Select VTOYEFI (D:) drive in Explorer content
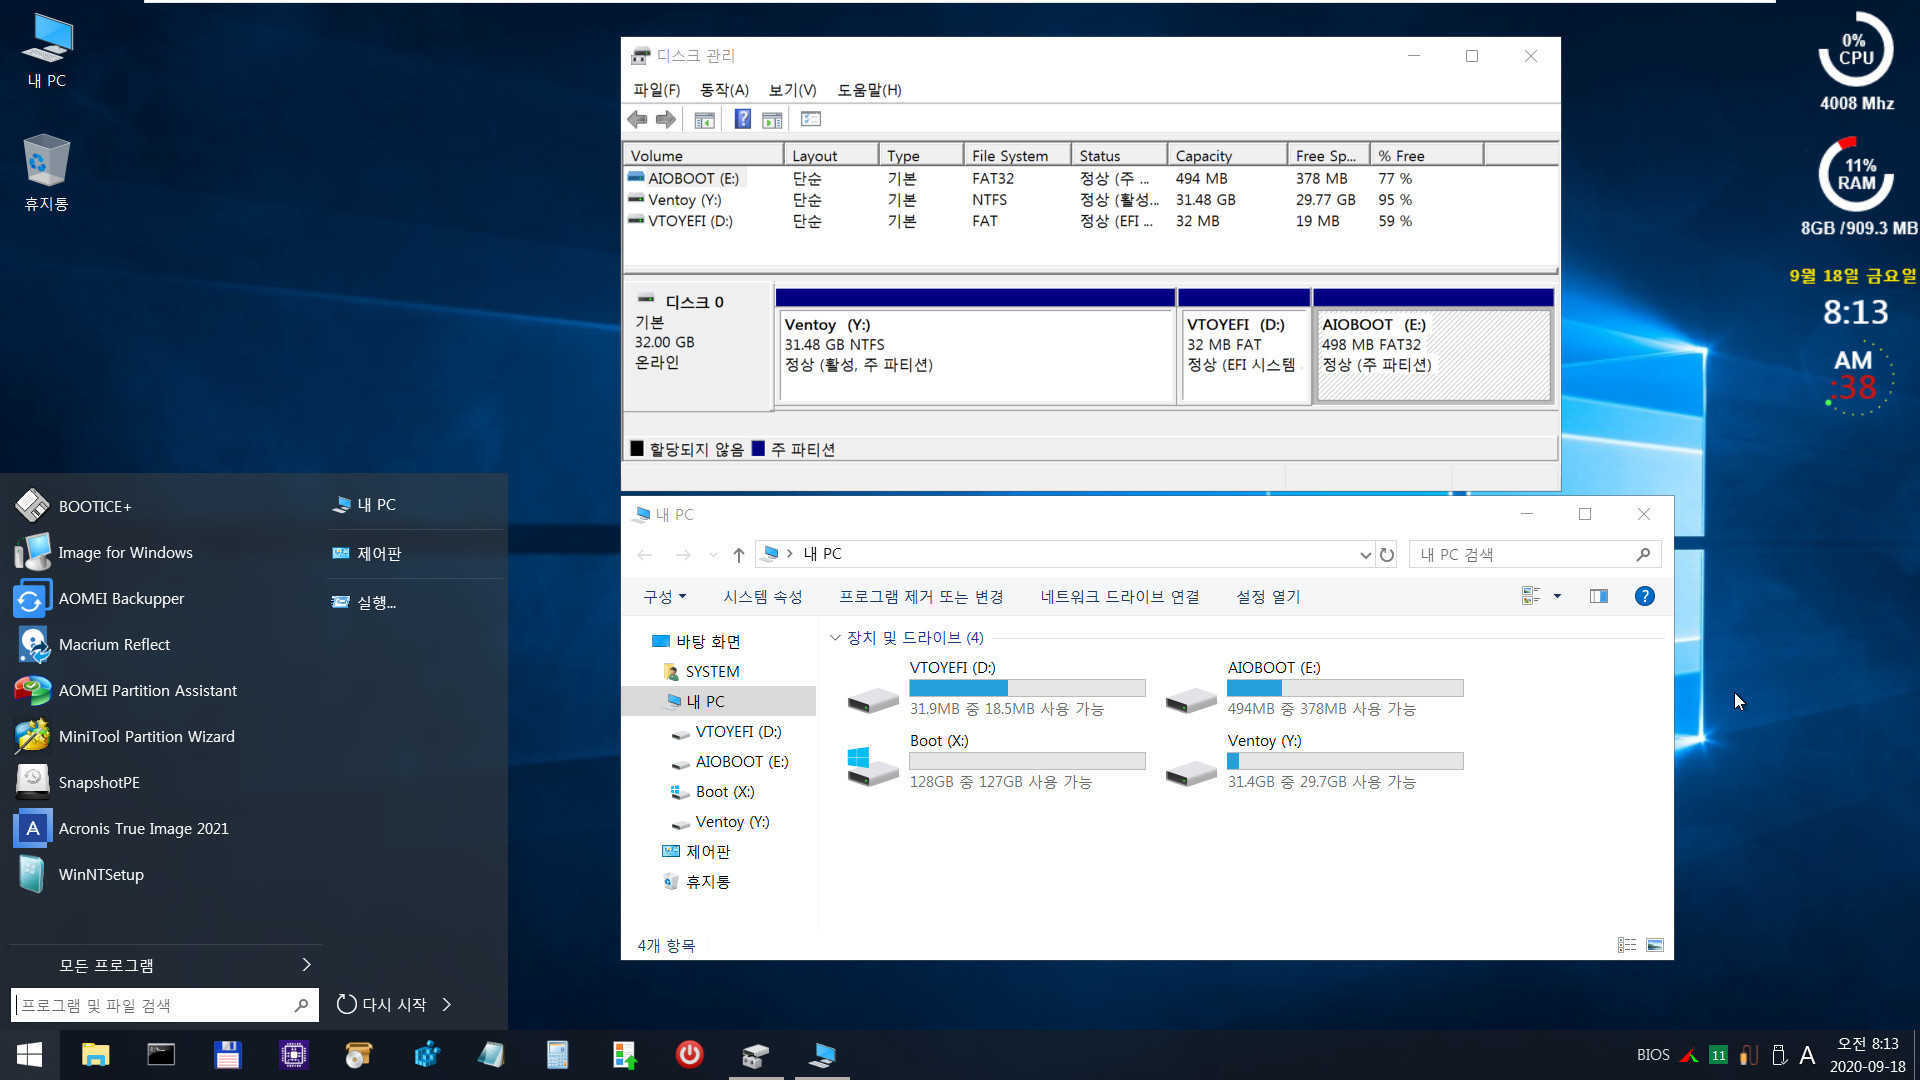 click(995, 688)
